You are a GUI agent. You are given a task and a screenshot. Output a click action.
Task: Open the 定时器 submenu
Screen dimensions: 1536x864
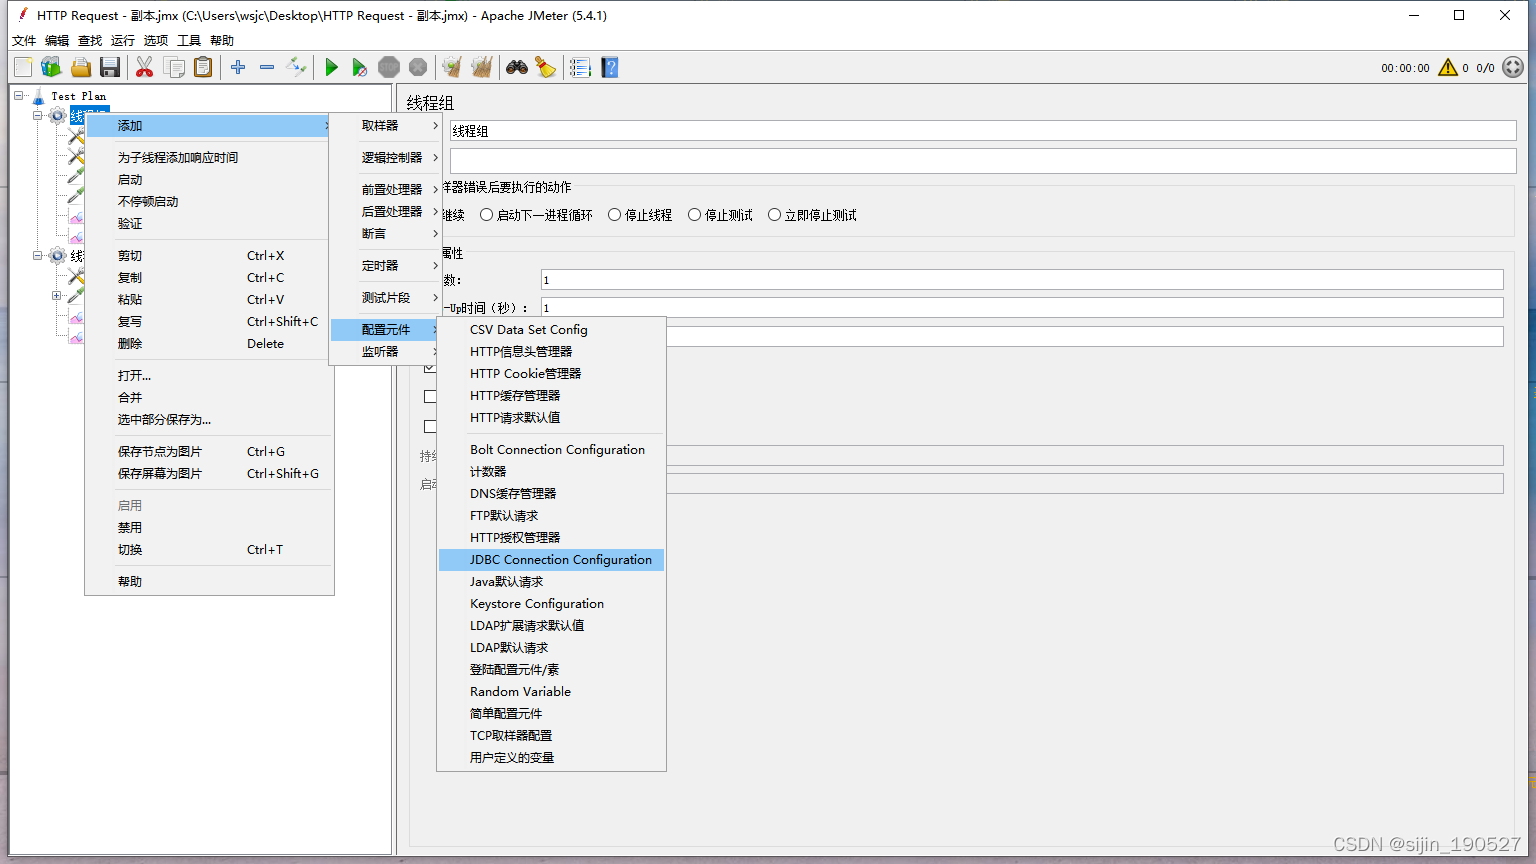386,265
